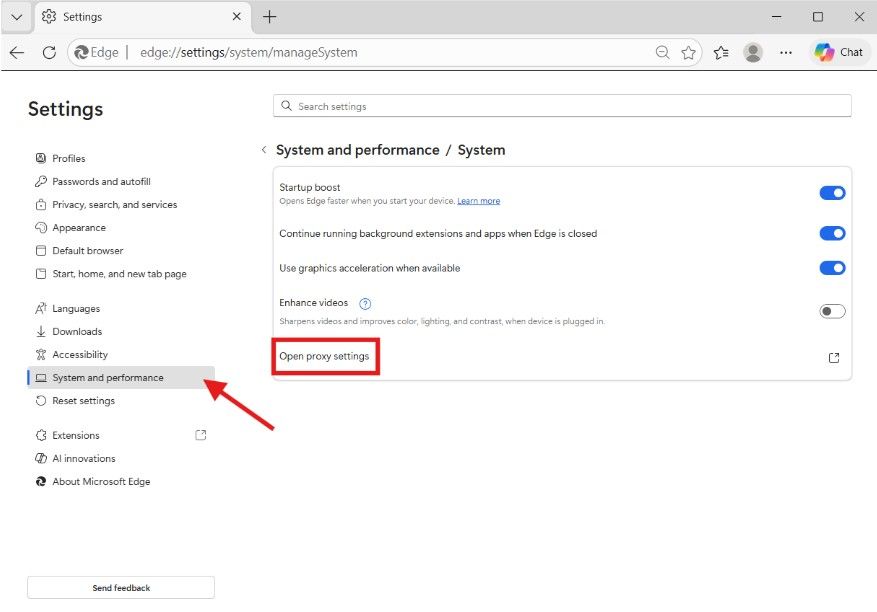Open the Favorites list icon
This screenshot has height=612, width=877.
pyautogui.click(x=721, y=53)
